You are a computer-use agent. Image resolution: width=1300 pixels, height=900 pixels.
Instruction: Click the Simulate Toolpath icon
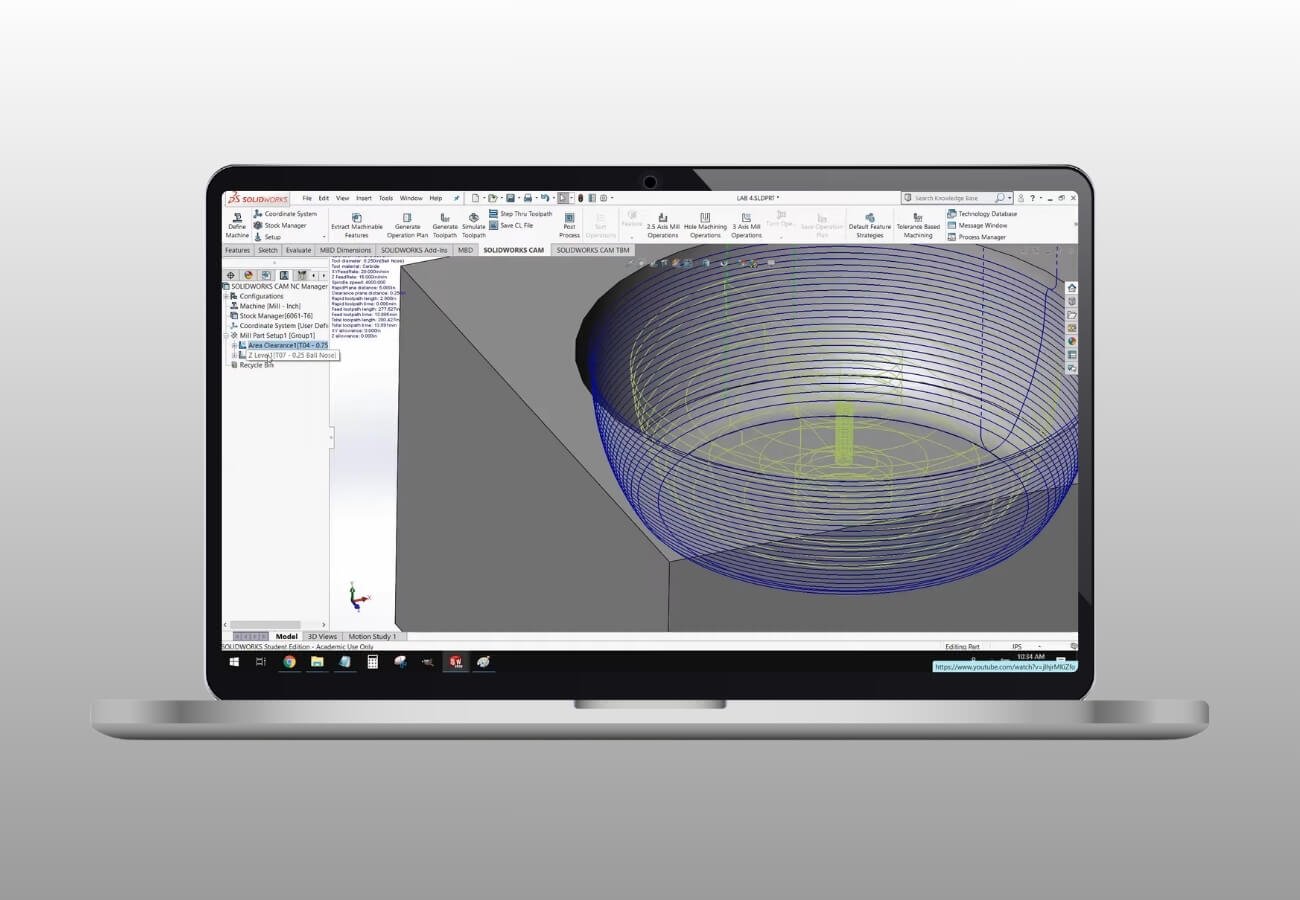(x=472, y=218)
